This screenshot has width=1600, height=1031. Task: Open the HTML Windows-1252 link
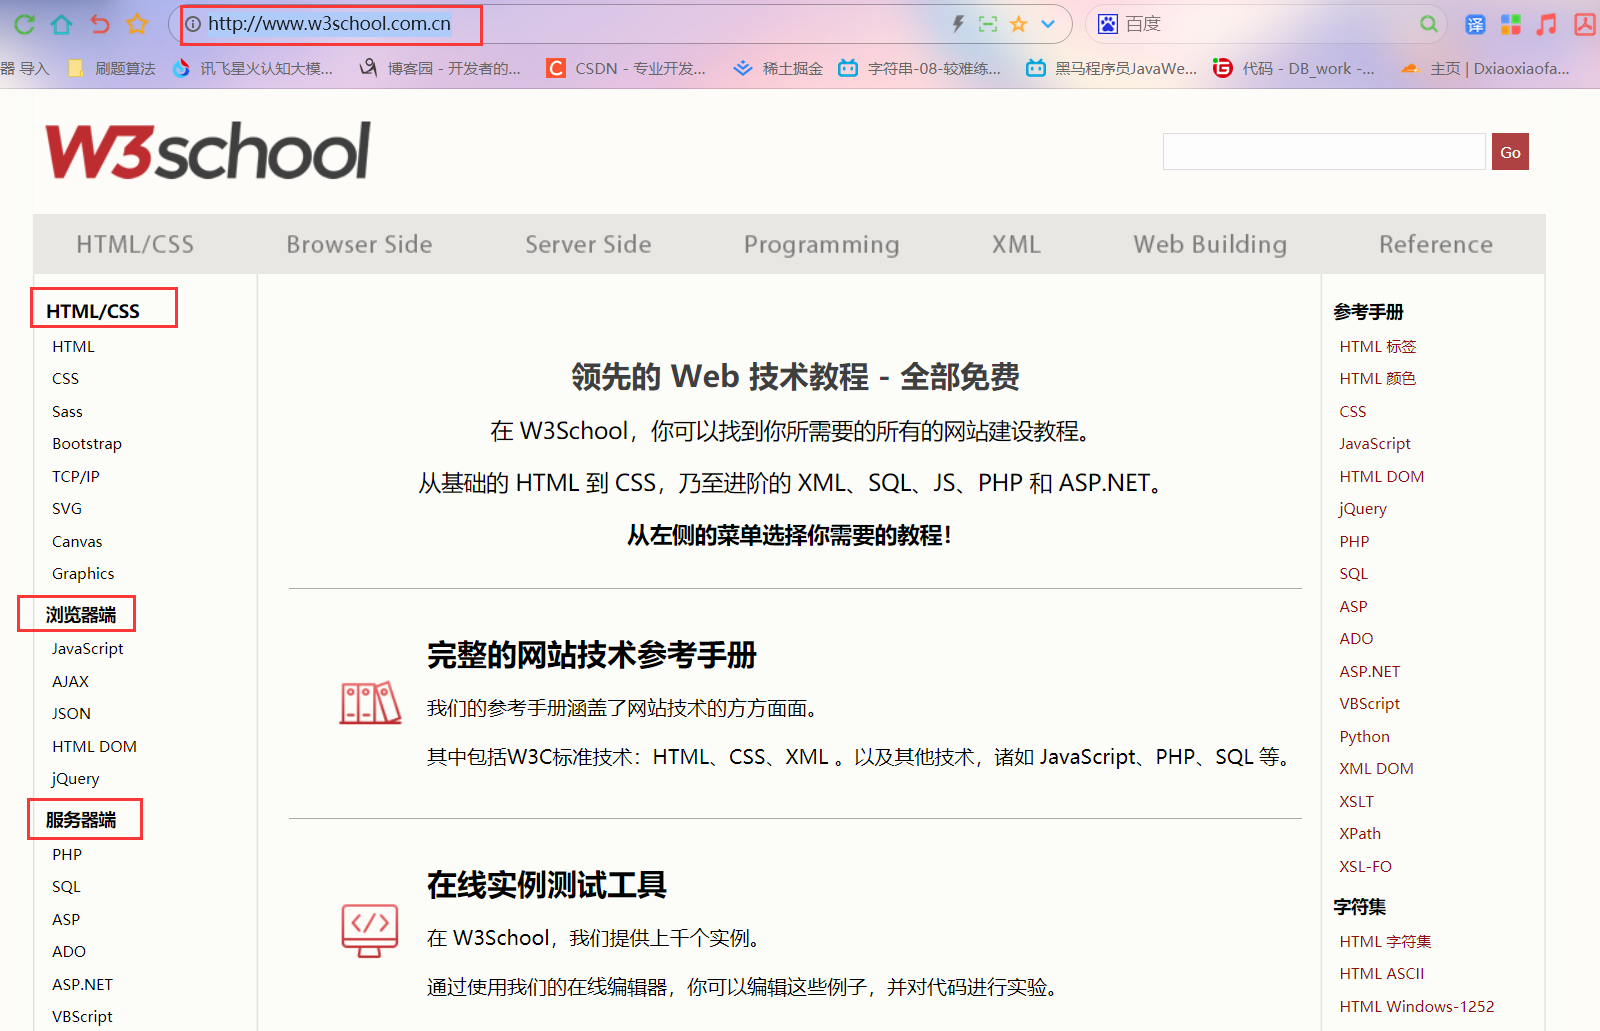(1417, 1006)
